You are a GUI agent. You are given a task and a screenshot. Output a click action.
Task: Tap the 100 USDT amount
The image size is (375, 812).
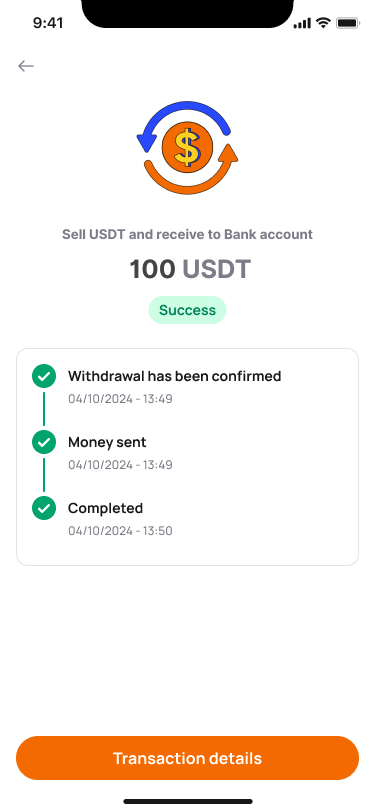click(x=190, y=269)
